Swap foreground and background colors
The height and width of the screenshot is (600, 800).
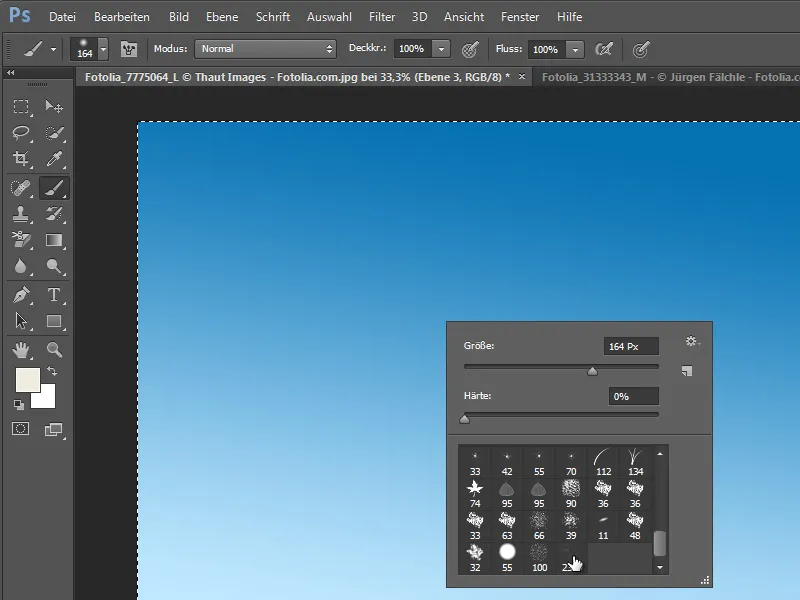pos(52,371)
